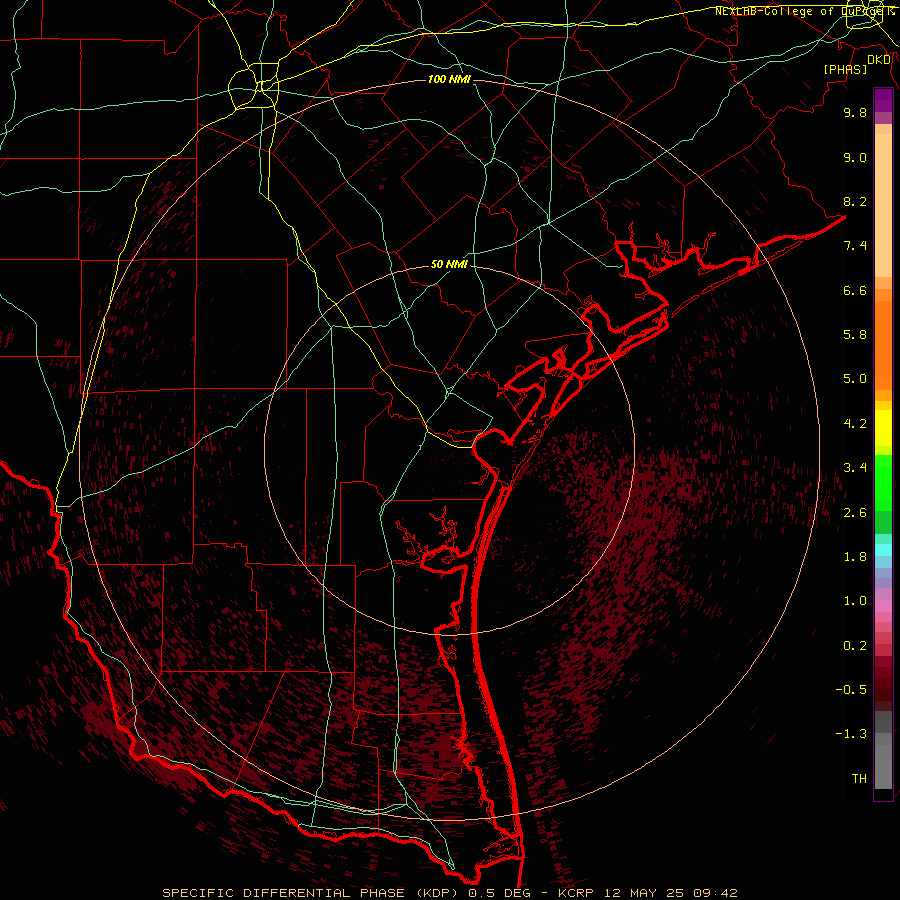Viewport: 900px width, 900px height.
Task: Pick the bright green segment of color bar
Action: point(883,482)
